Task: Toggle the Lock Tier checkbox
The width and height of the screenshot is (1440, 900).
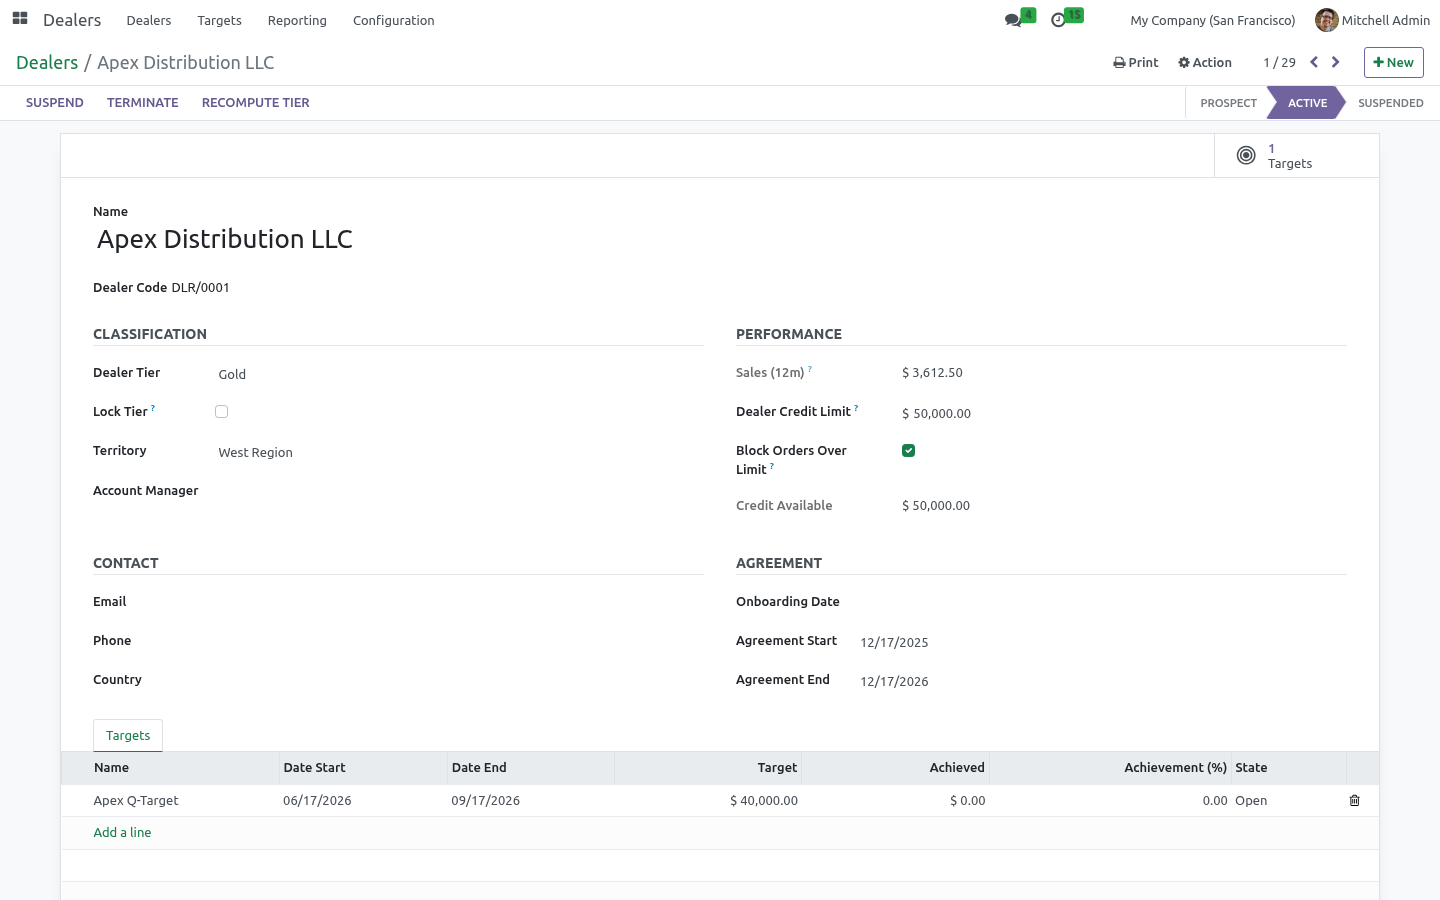Action: point(221,411)
